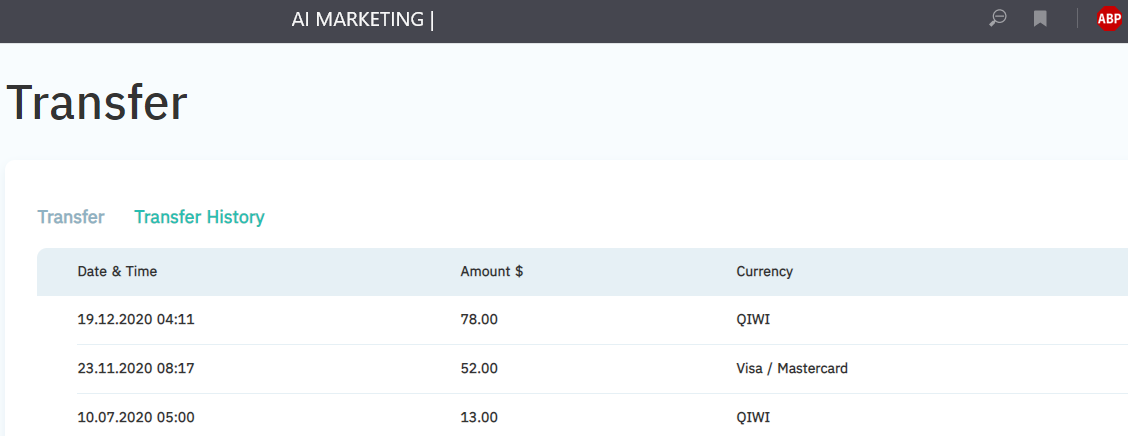Click the zoom out magnifier icon
The height and width of the screenshot is (436, 1128).
tap(997, 18)
